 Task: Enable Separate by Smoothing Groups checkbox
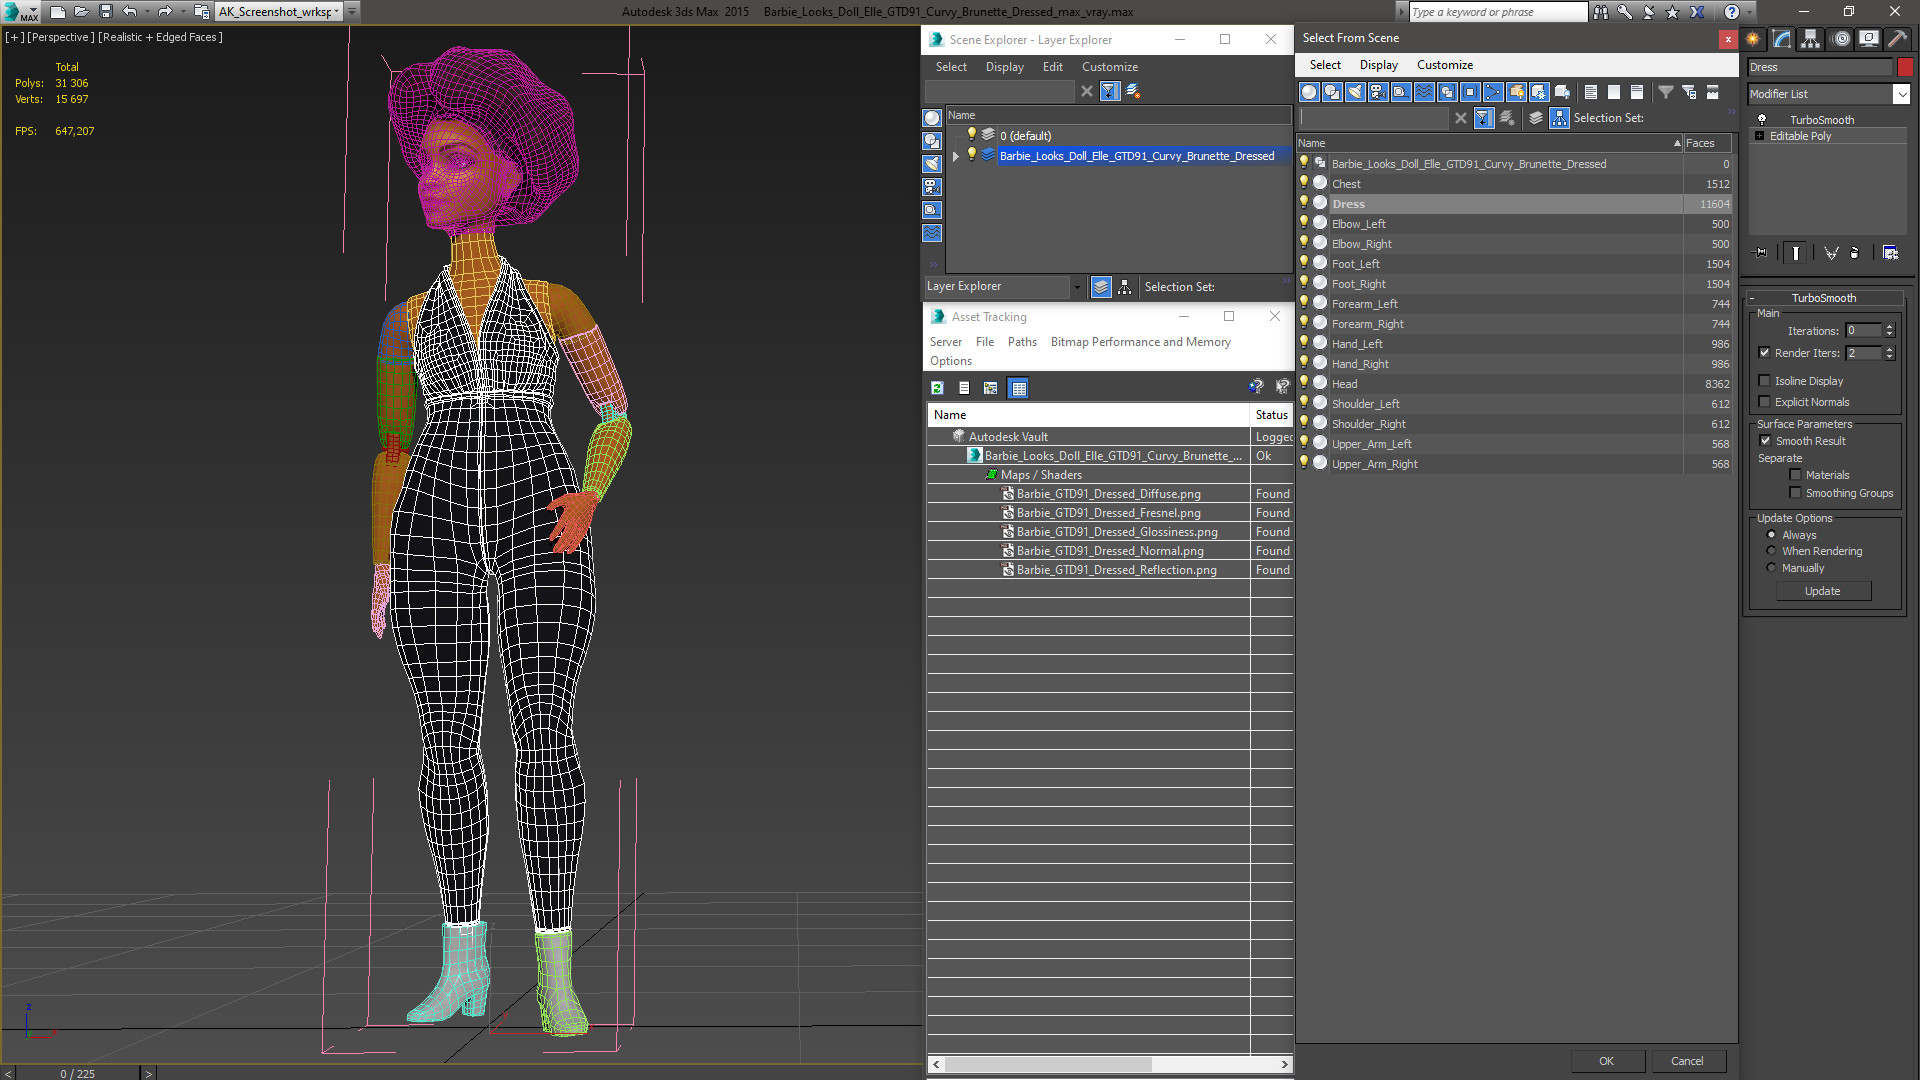click(x=1795, y=493)
